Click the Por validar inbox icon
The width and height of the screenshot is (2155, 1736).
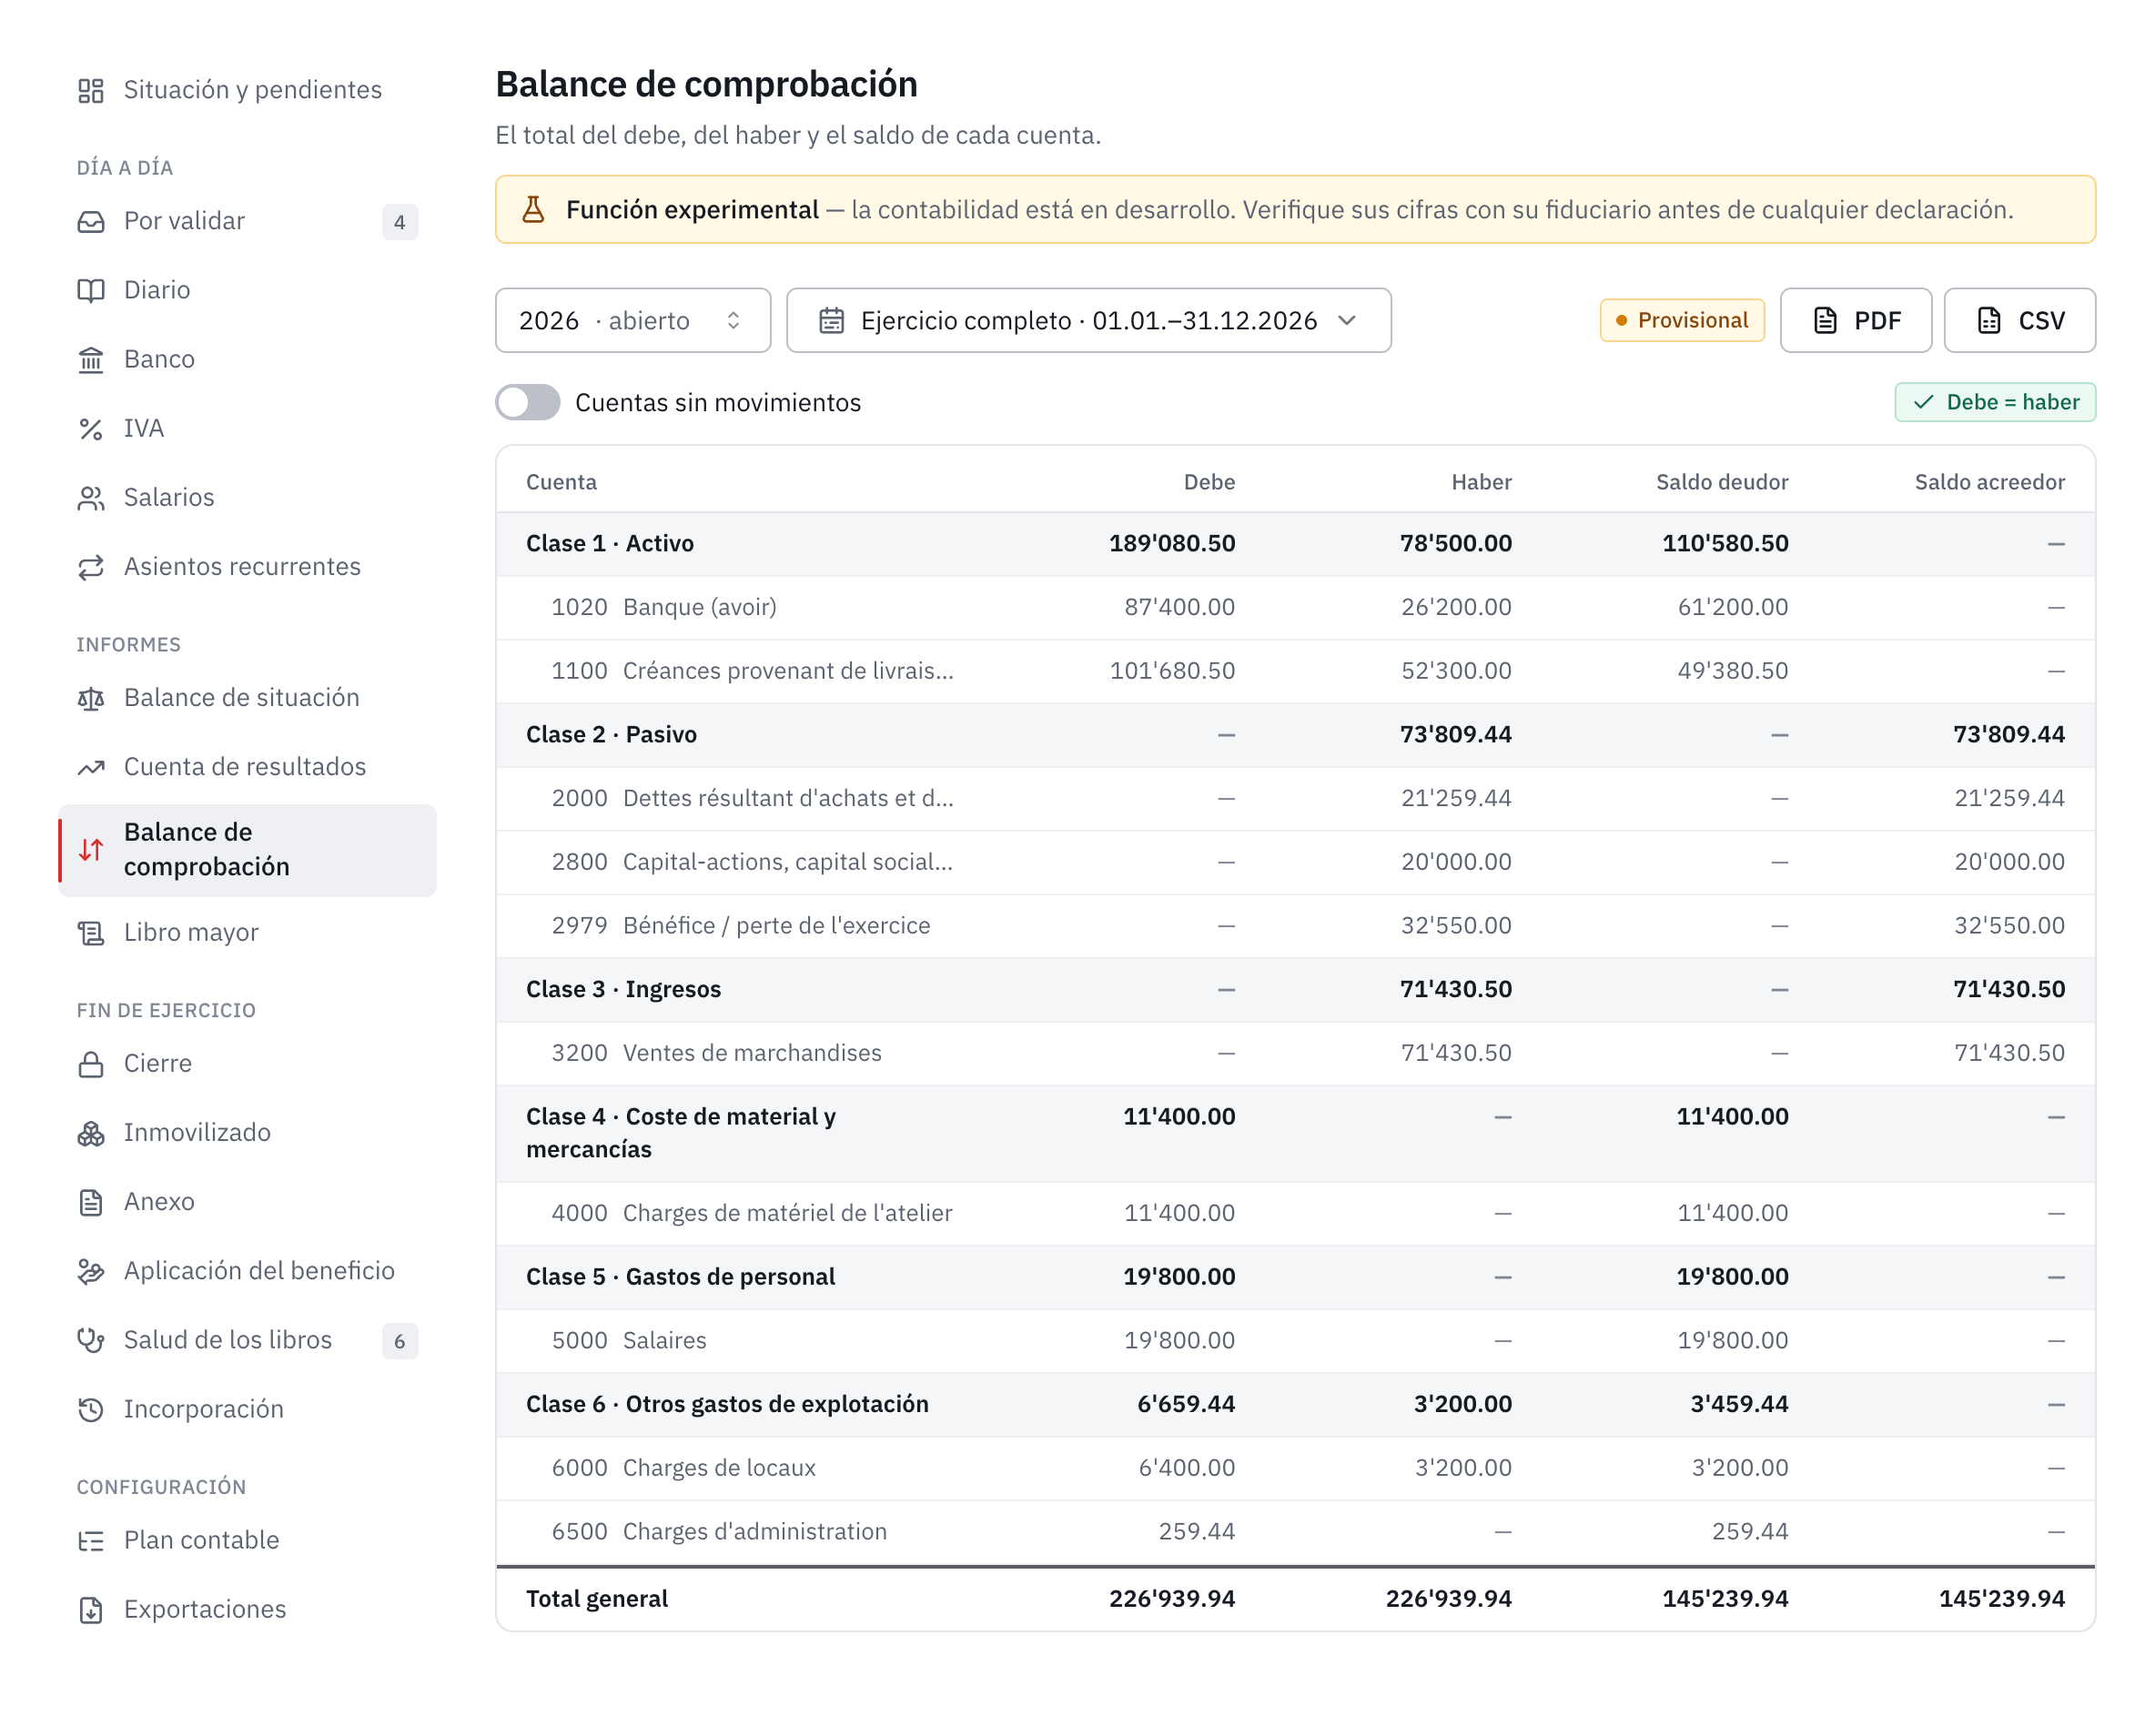(x=91, y=221)
